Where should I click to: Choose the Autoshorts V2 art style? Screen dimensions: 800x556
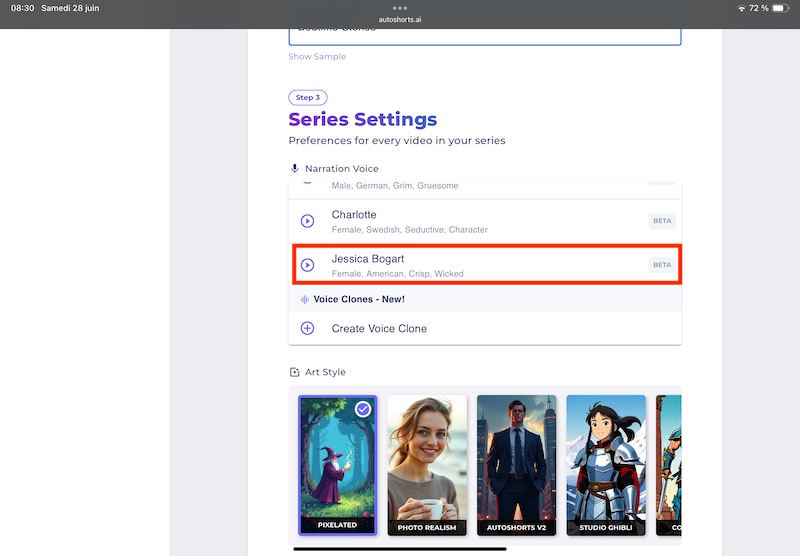pos(516,465)
